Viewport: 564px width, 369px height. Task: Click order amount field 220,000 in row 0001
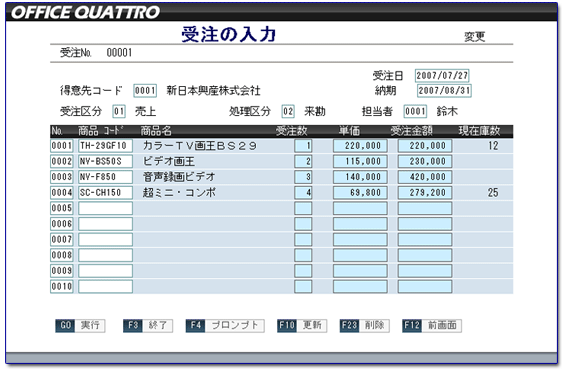(x=425, y=146)
